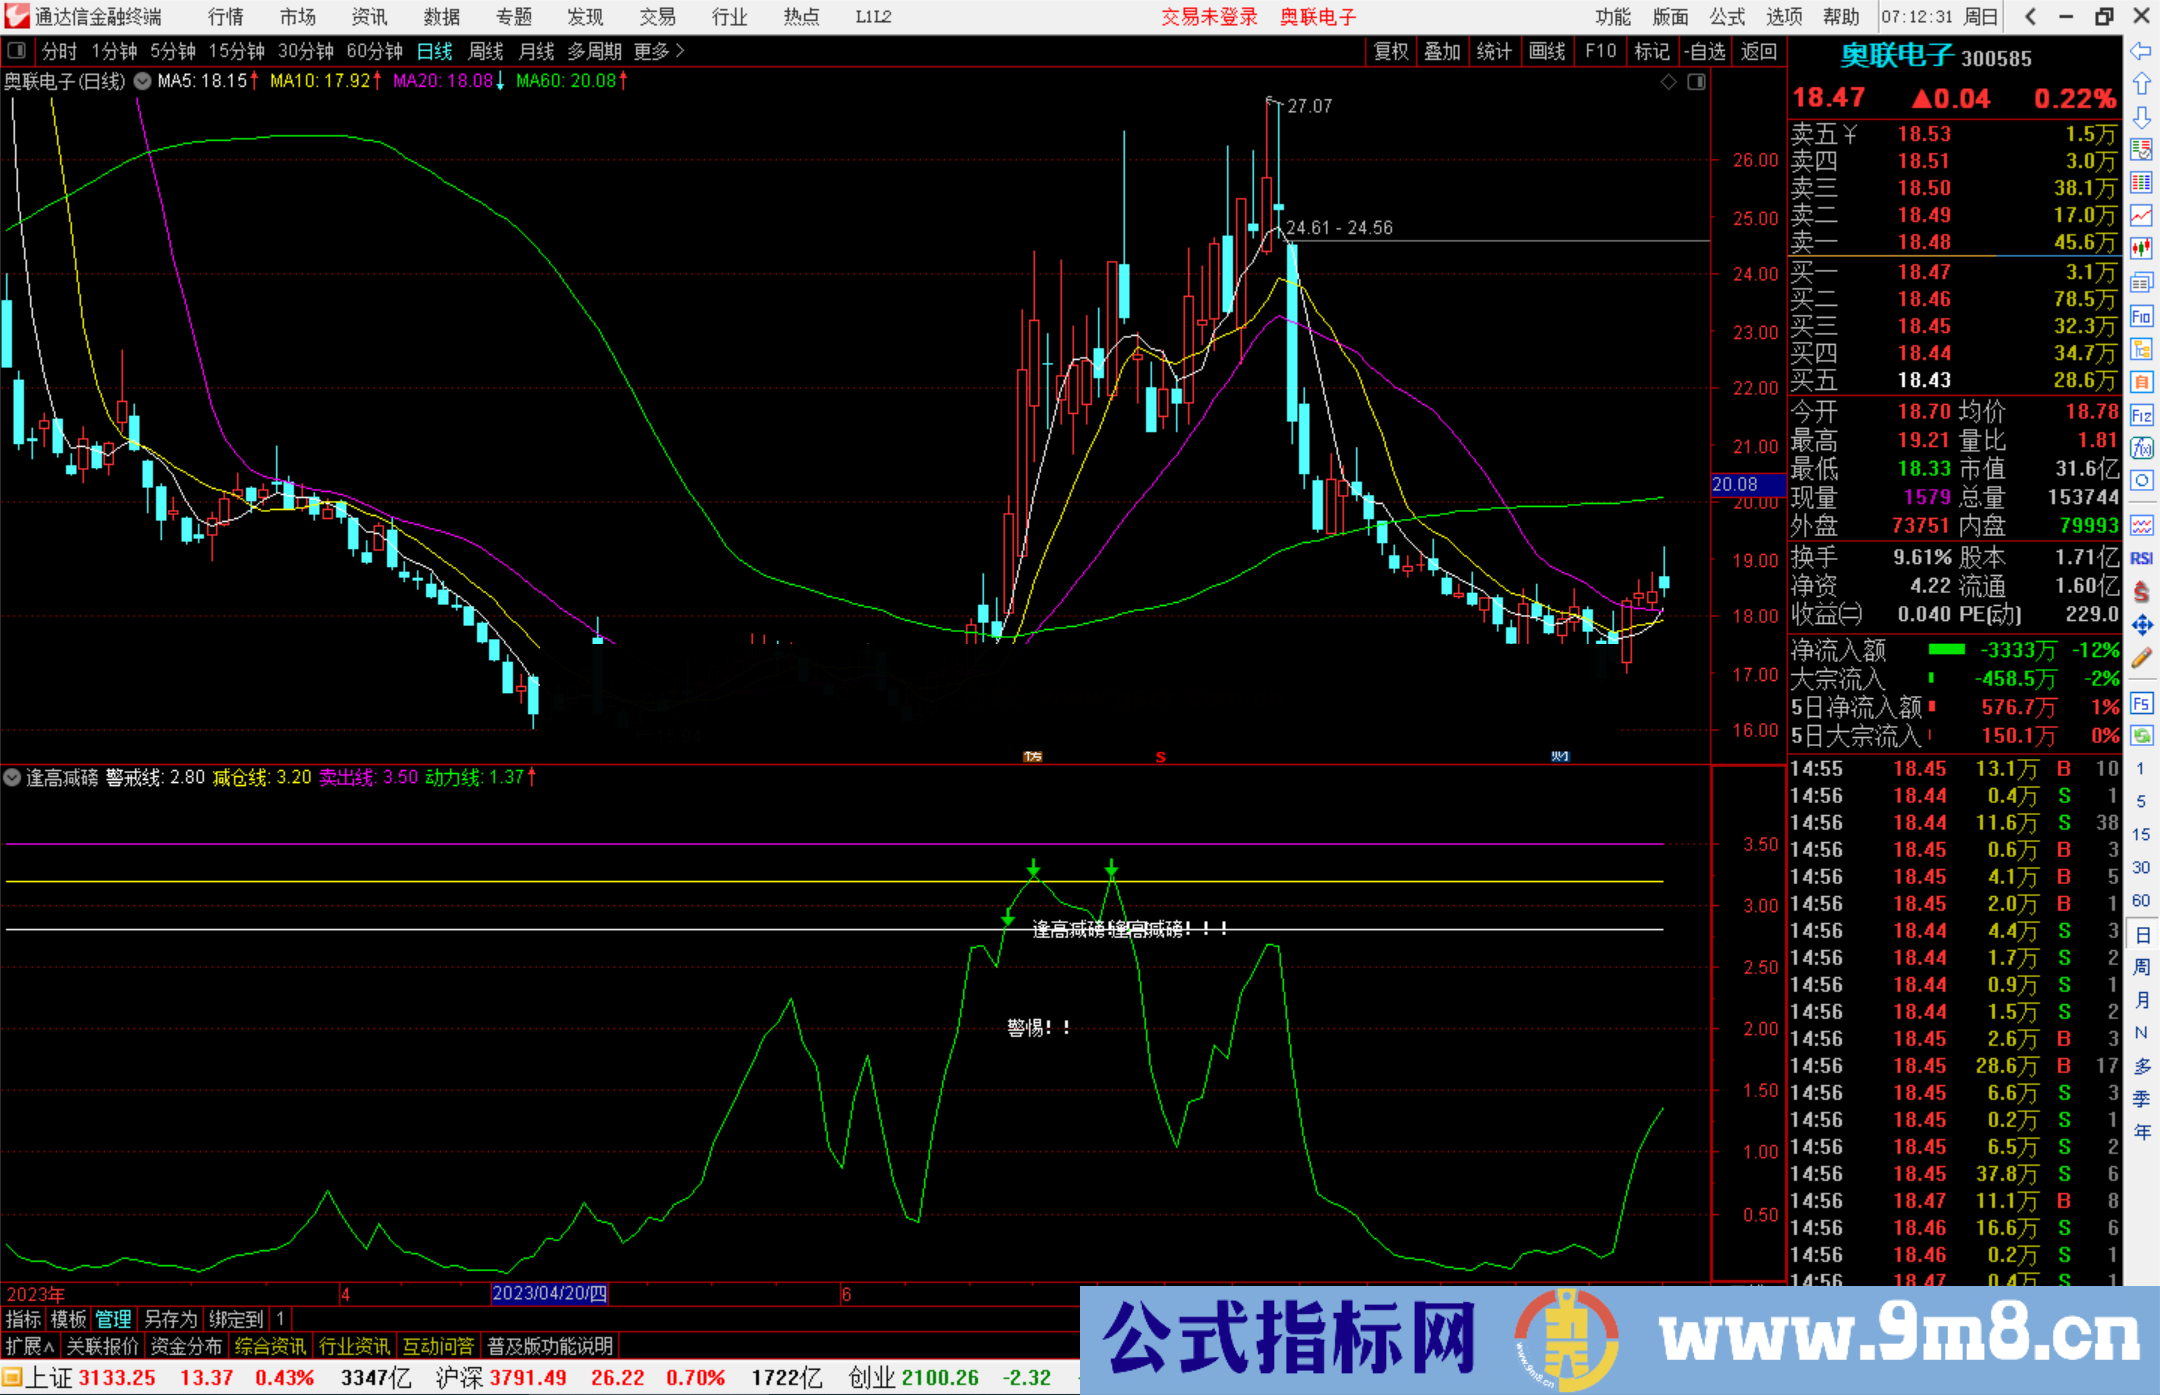Click -自选 to remove stock from watchlist

pyautogui.click(x=1703, y=50)
